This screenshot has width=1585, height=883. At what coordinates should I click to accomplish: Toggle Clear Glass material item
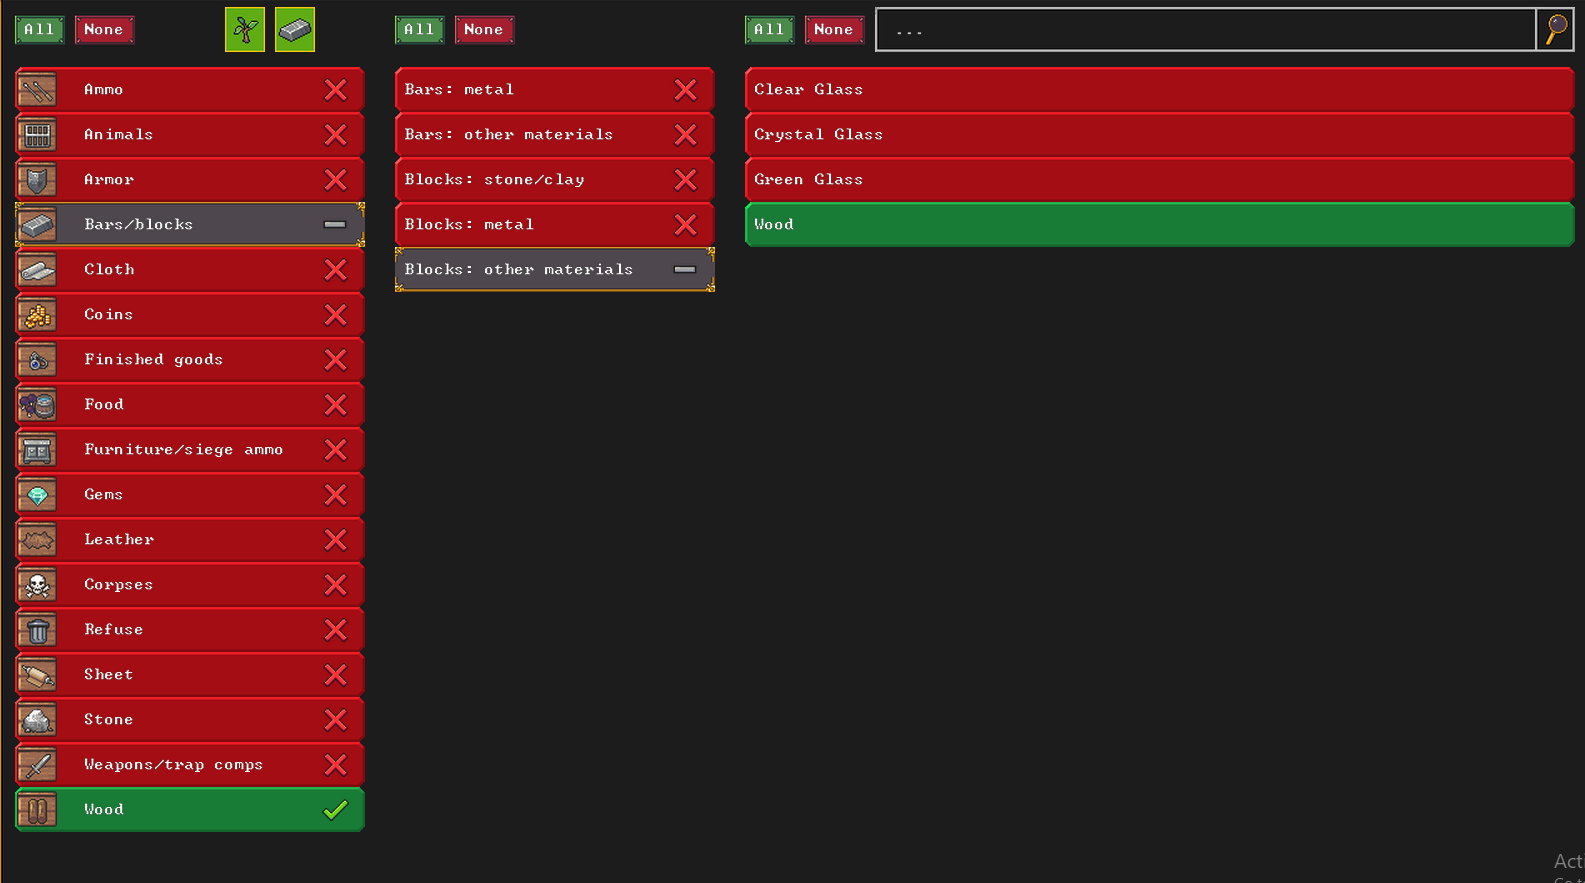pyautogui.click(x=1160, y=90)
